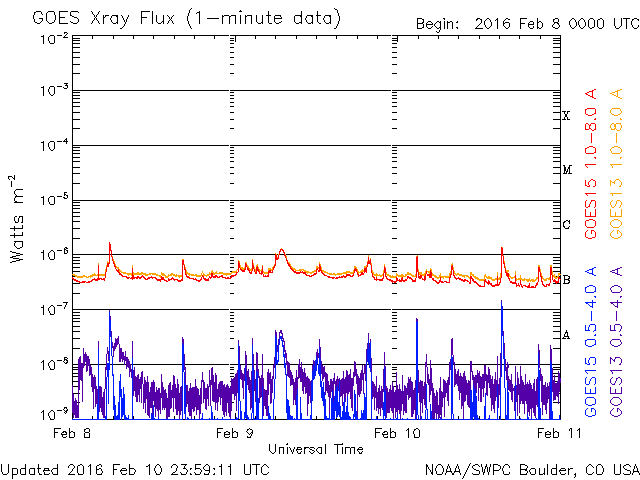Click the Feb 11 x-axis date label
This screenshot has width=640, height=480.
[x=553, y=434]
